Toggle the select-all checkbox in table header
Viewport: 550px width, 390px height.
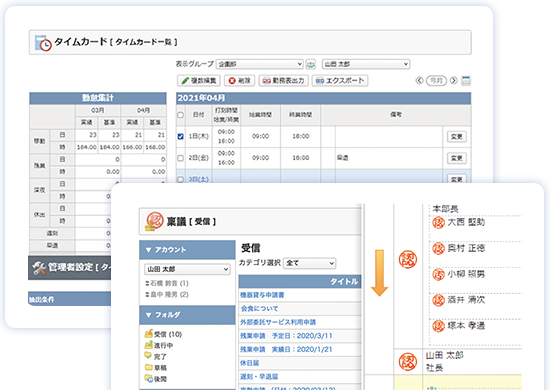(x=180, y=115)
